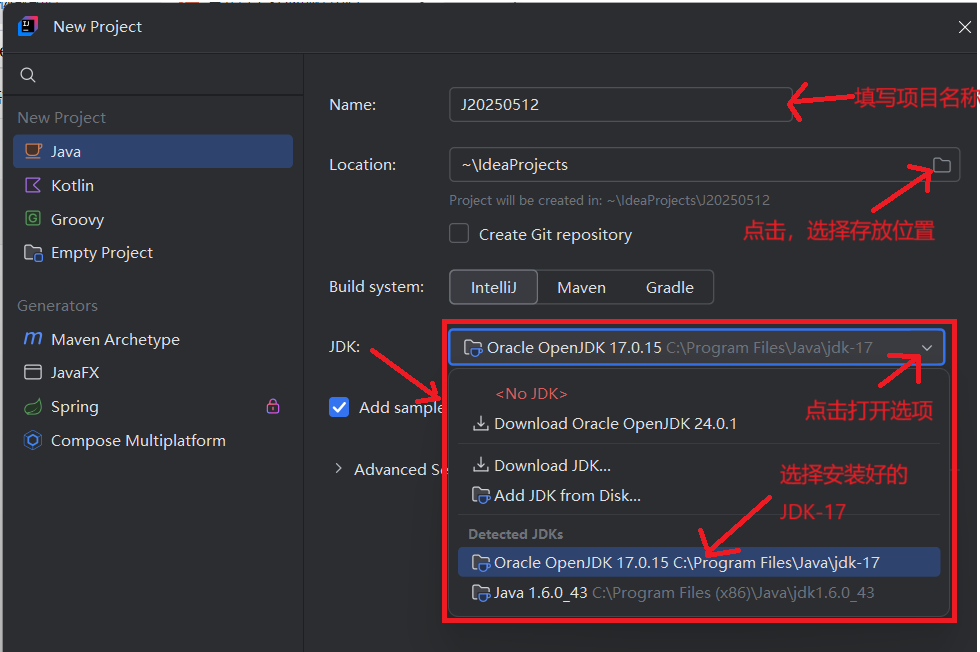Viewport: 980px width, 652px height.
Task: Select the Java project type
Action: pos(152,151)
